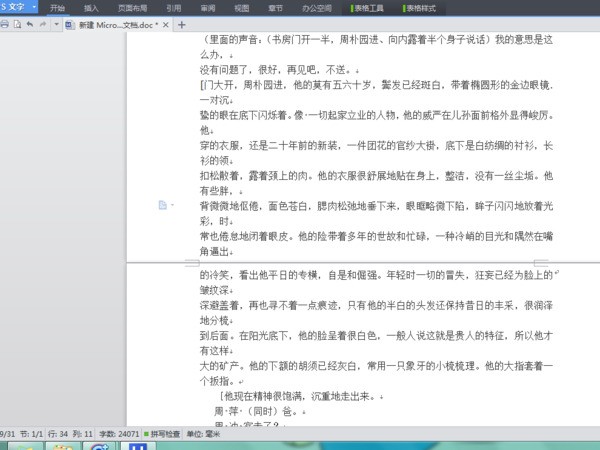
Task: Change measurement via 单位: 毫米
Action: pyautogui.click(x=204, y=434)
